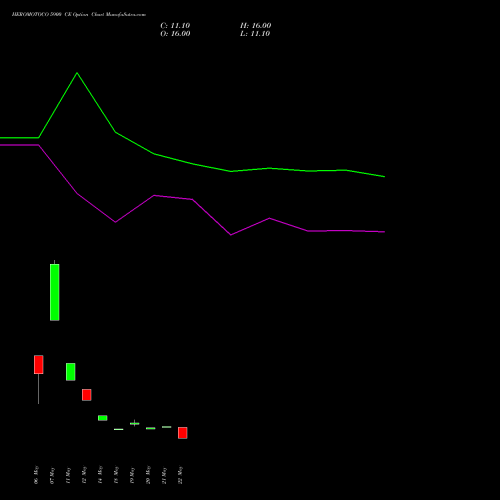Viewport: 500px width, 500px height.
Task: Click the 14 May date label
Action: click(100, 475)
